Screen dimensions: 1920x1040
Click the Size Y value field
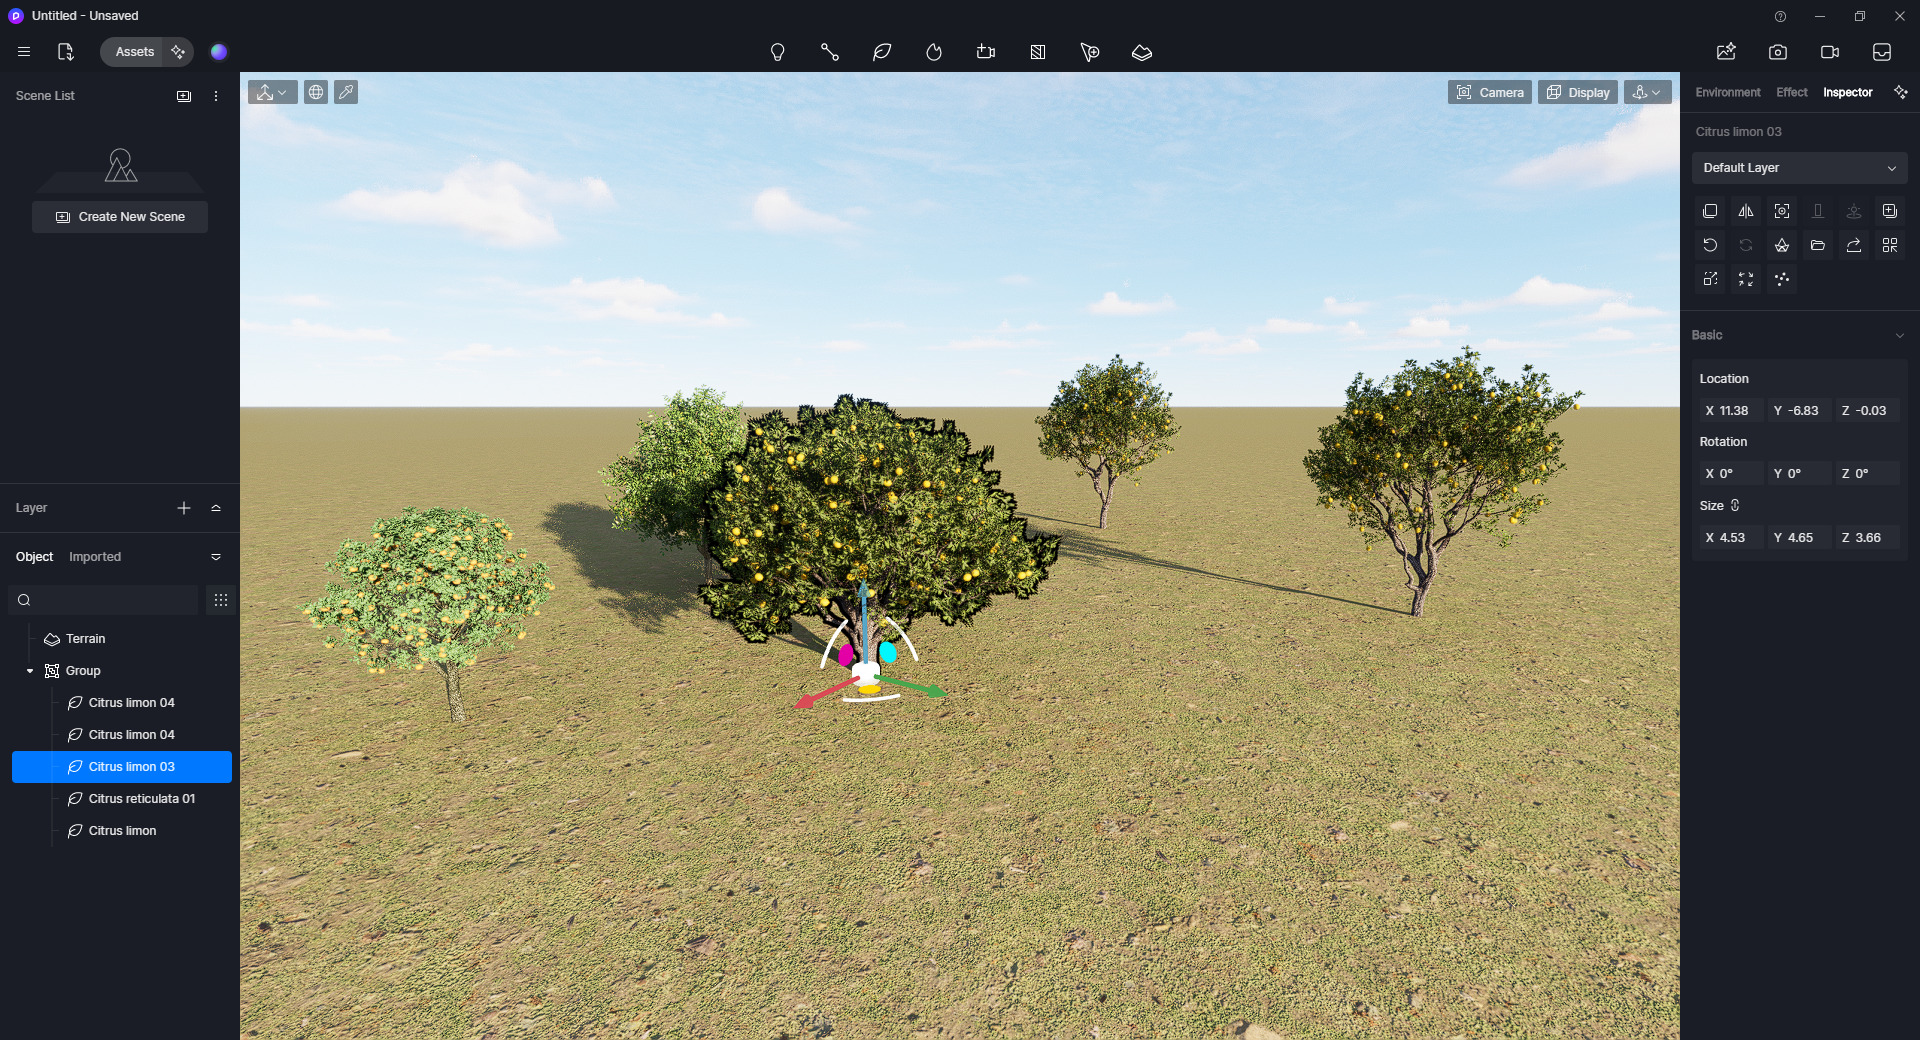coord(1800,537)
